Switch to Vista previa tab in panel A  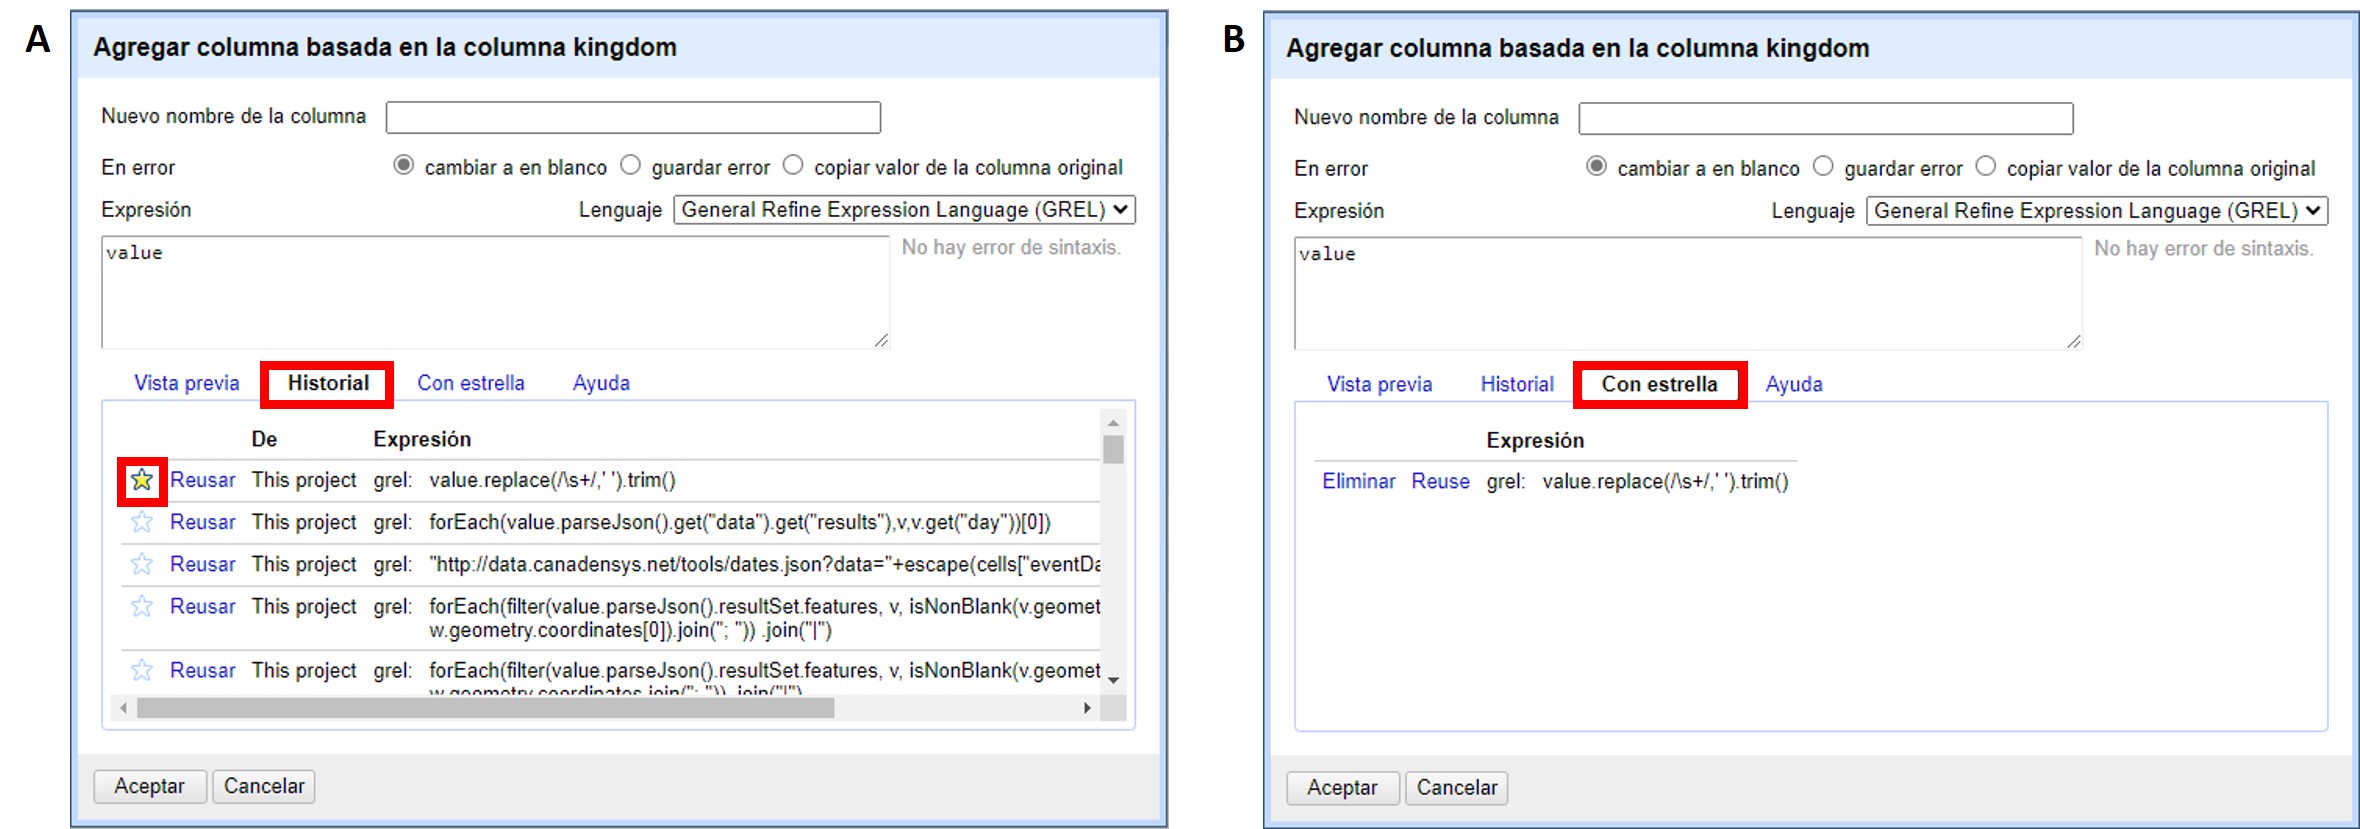[x=187, y=383]
